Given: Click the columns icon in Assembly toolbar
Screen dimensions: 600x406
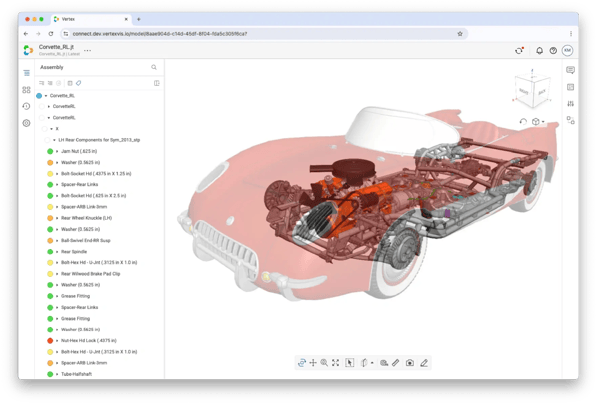Looking at the screenshot, I should click(x=70, y=83).
